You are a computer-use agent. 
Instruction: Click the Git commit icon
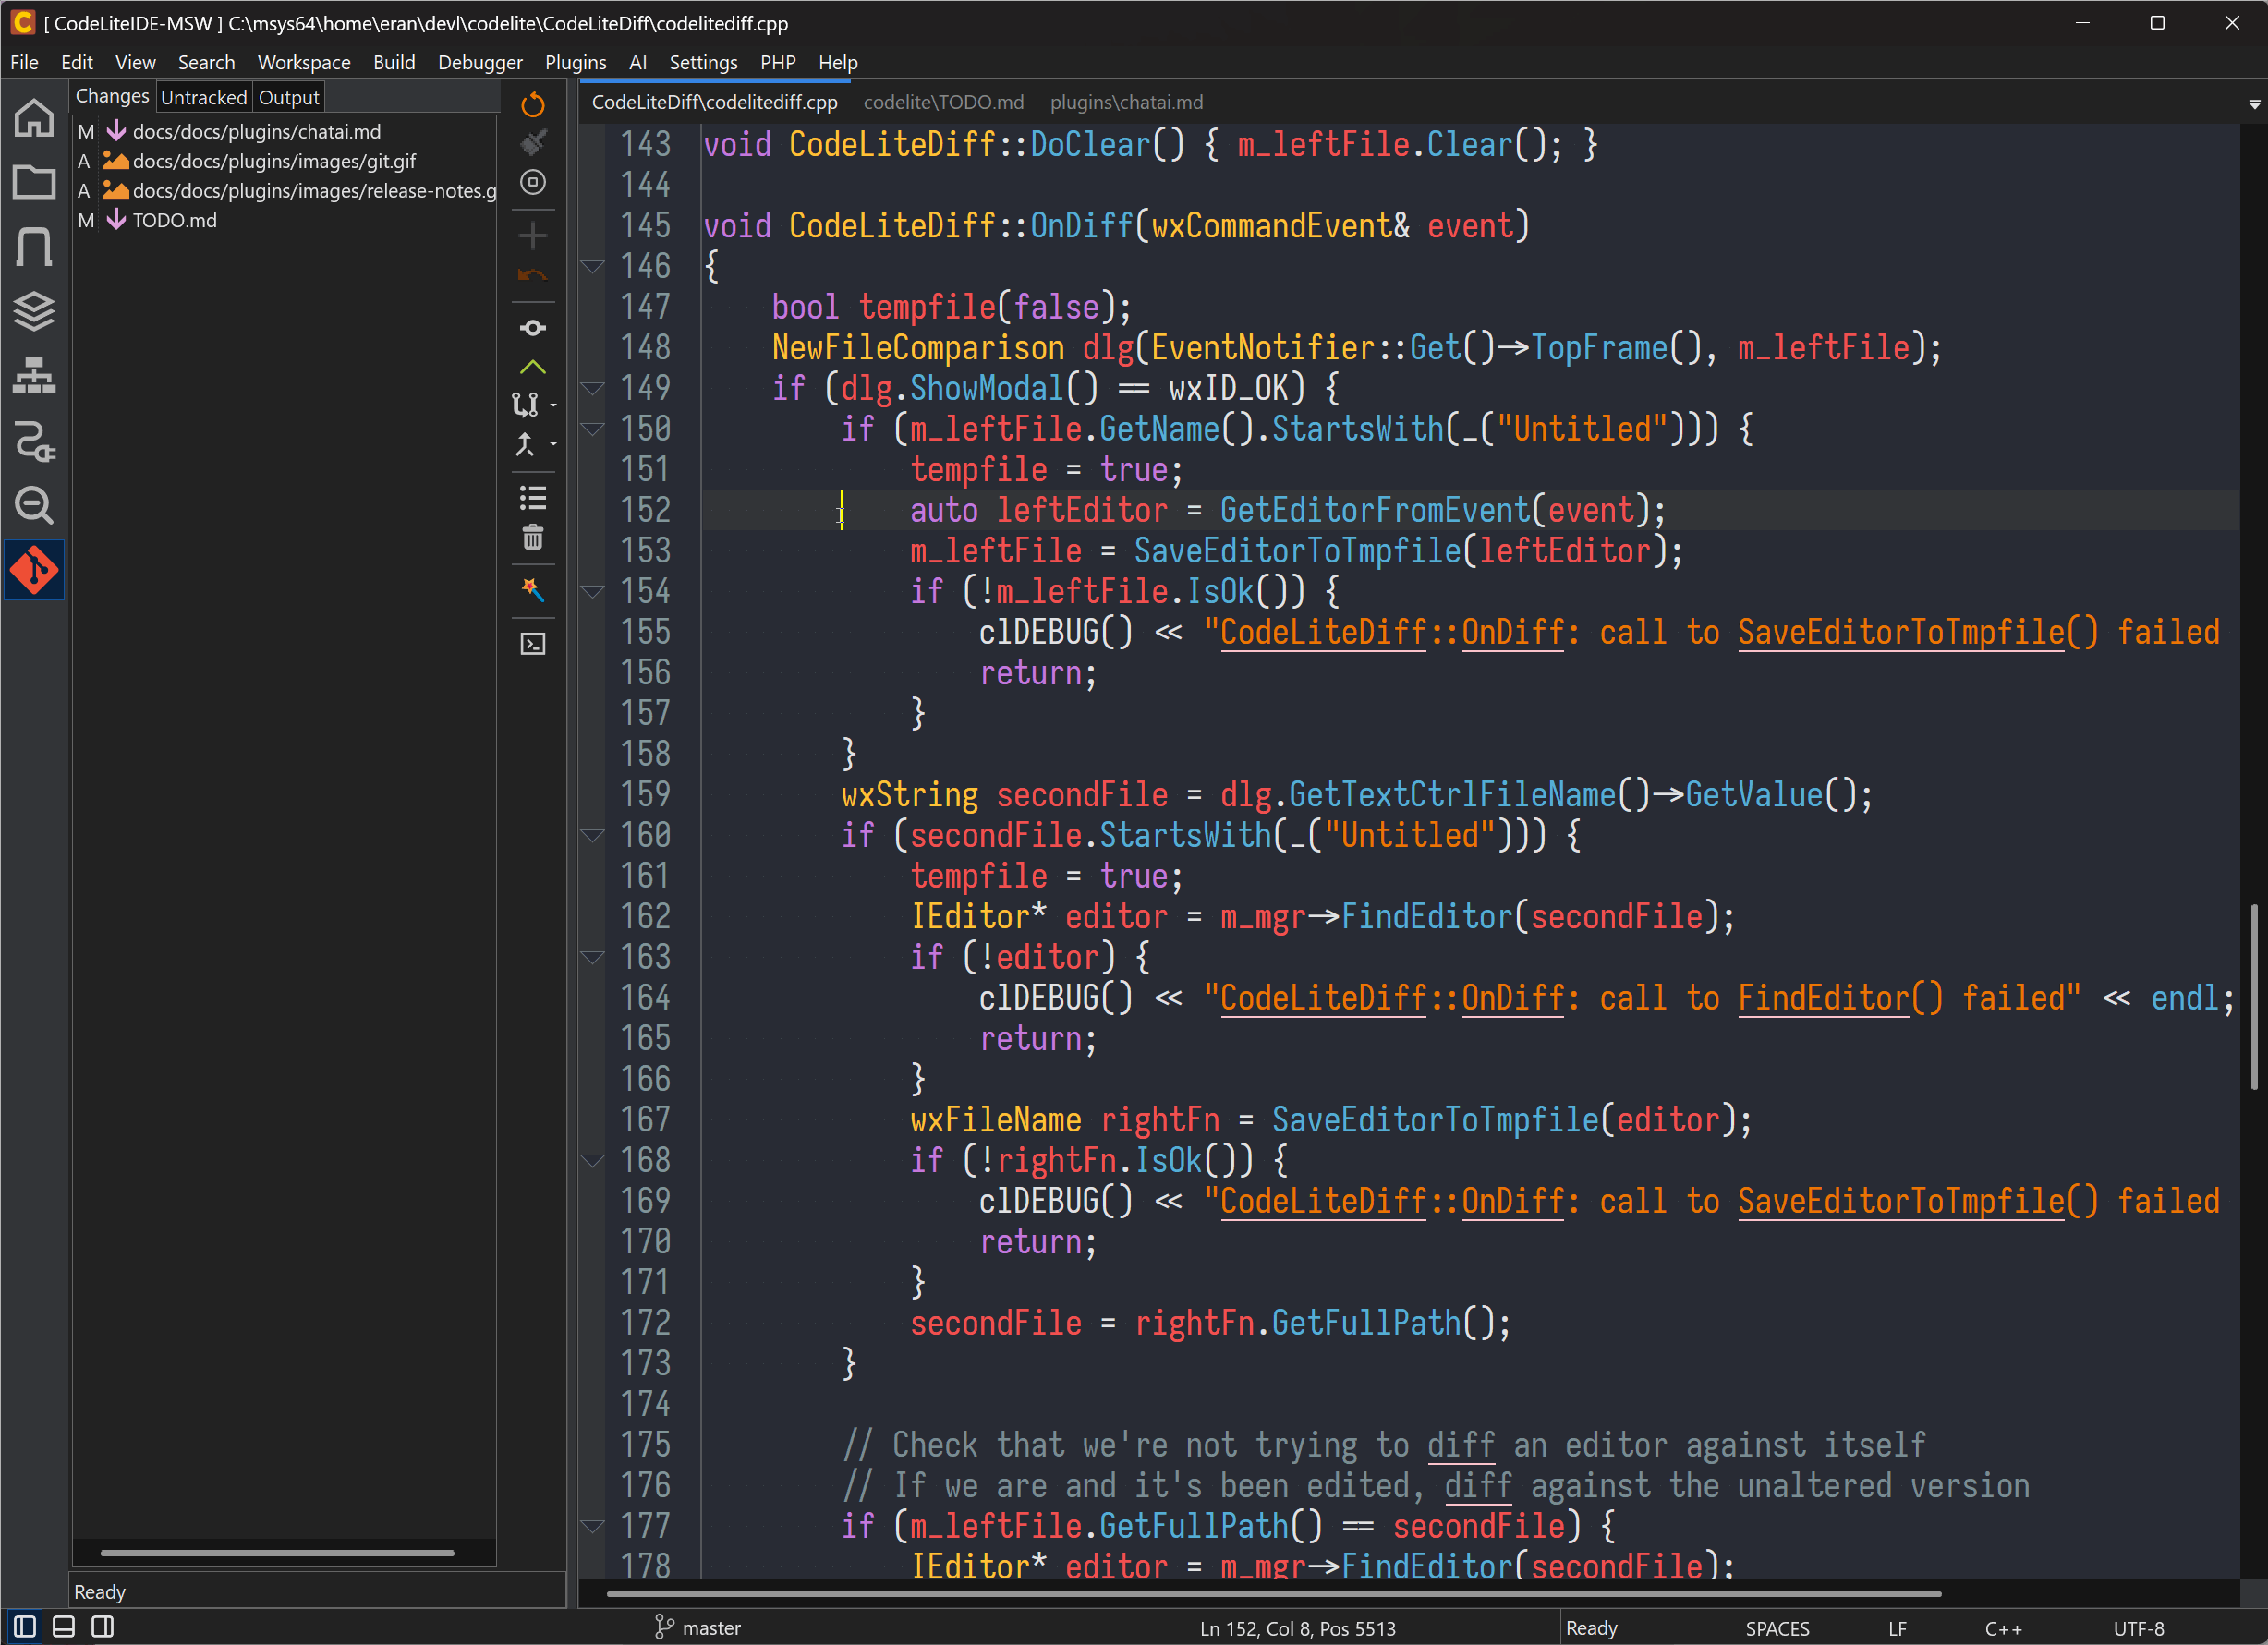(x=533, y=328)
